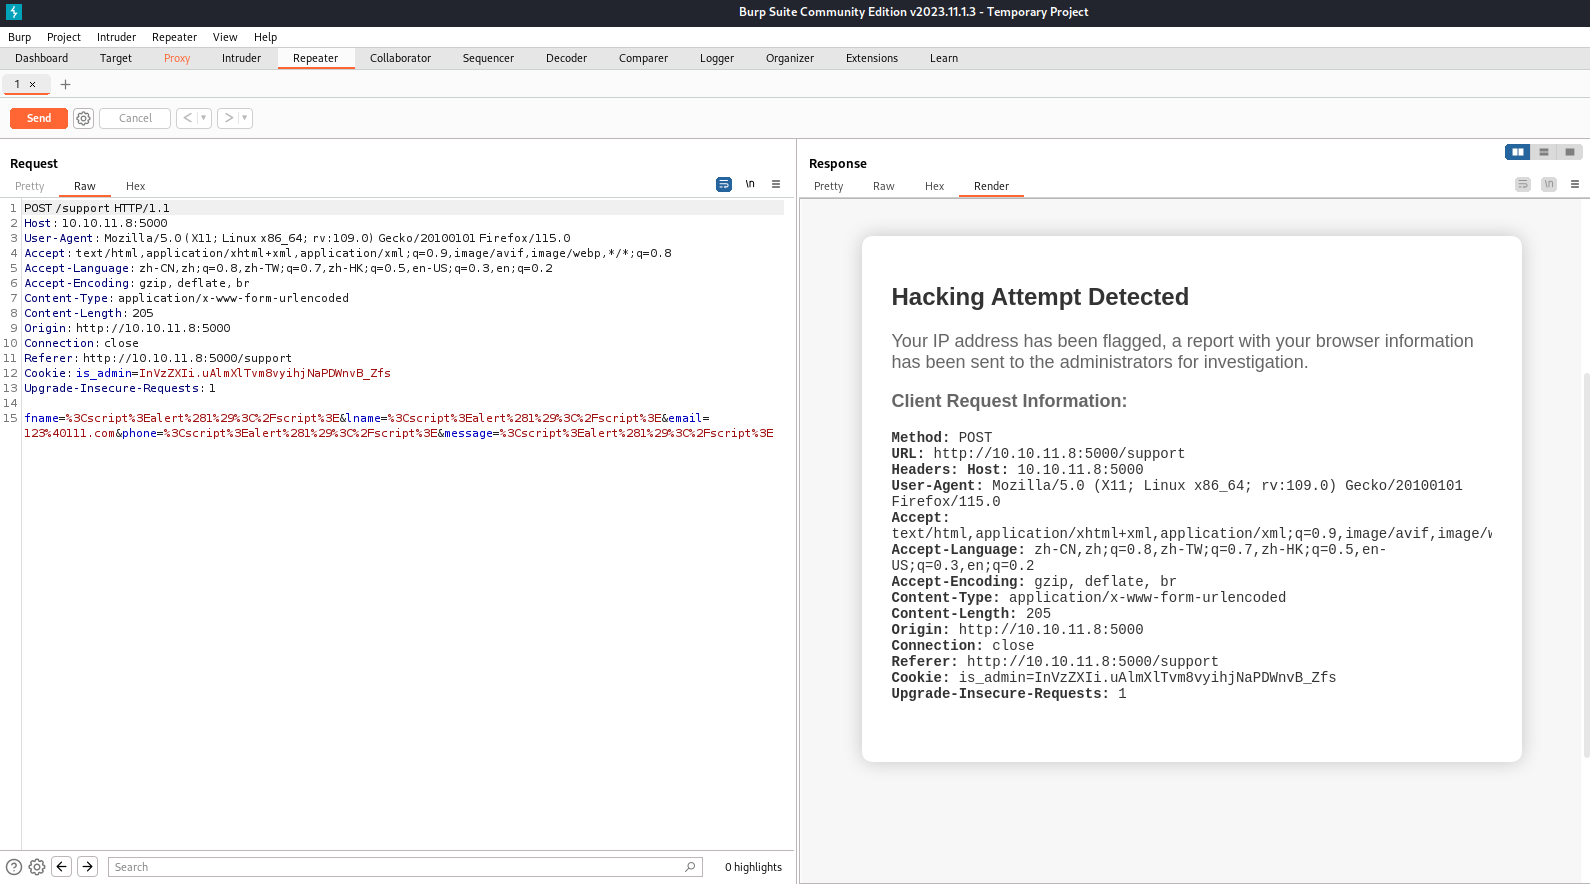Viewport: 1590px width, 884px height.
Task: Open the Burp menu
Action: click(x=20, y=37)
